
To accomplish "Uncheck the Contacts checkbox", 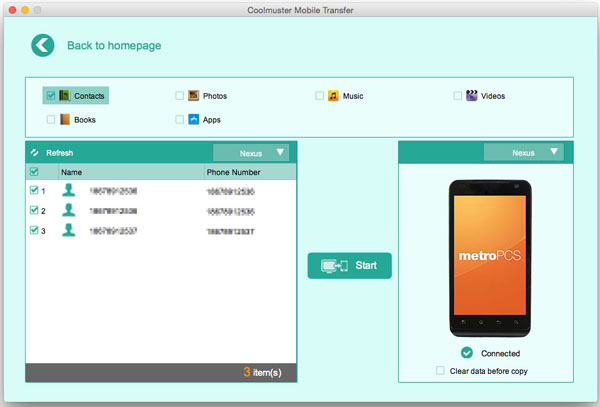I will (x=51, y=95).
